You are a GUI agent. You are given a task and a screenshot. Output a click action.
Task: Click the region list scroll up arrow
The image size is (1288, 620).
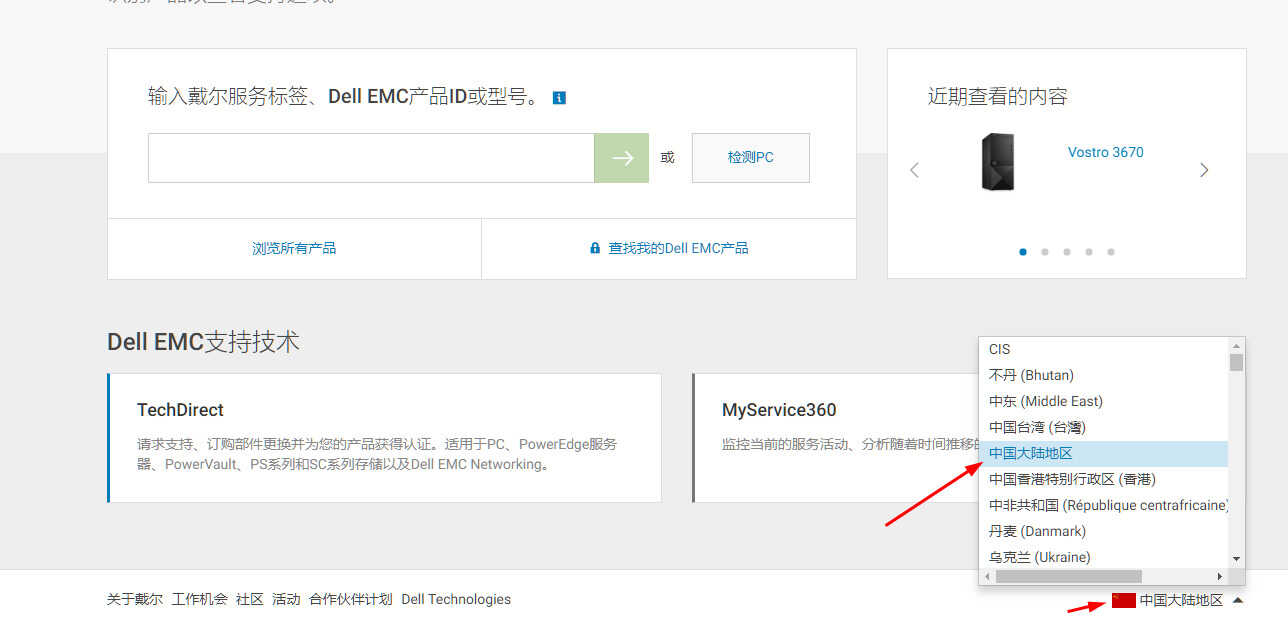(x=1237, y=344)
